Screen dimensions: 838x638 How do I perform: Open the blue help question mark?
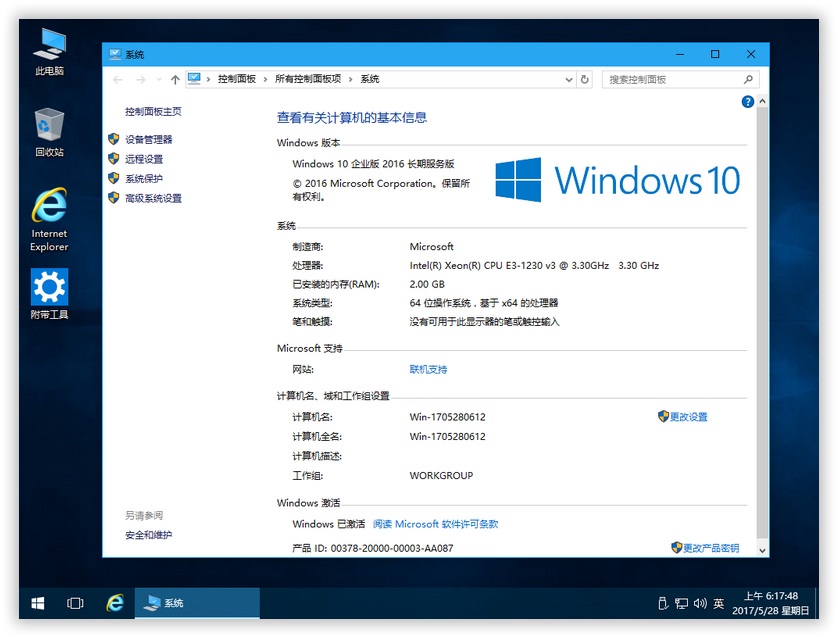(748, 102)
